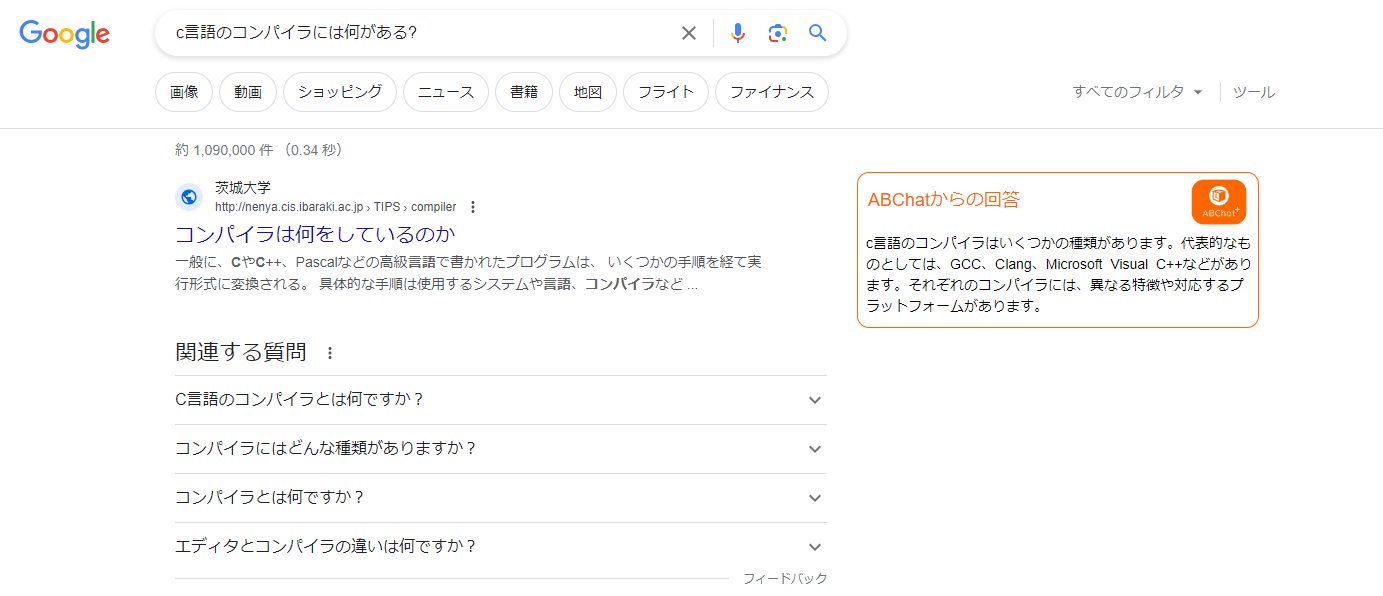Screen dimensions: 1383x596
Task: Open ツール options
Action: (x=1253, y=91)
